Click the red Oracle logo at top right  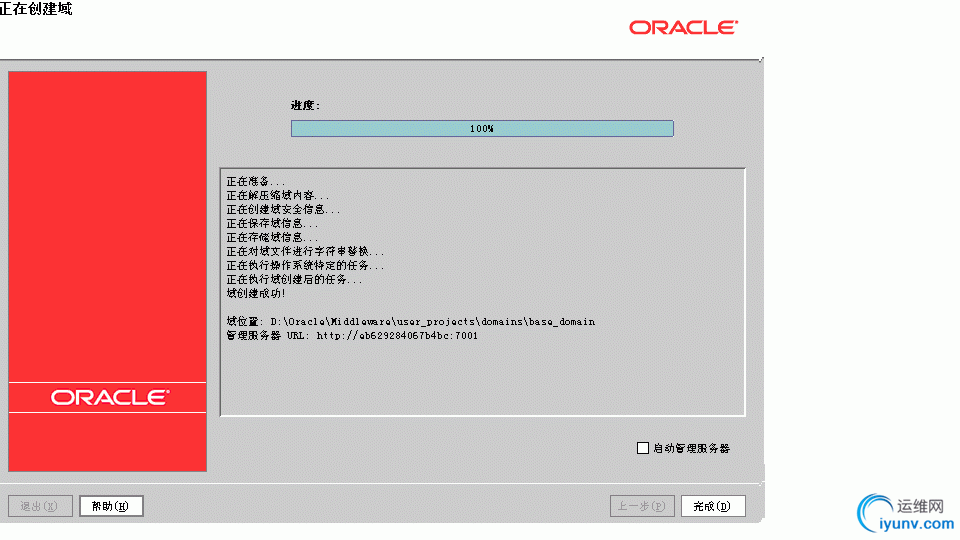pyautogui.click(x=683, y=28)
